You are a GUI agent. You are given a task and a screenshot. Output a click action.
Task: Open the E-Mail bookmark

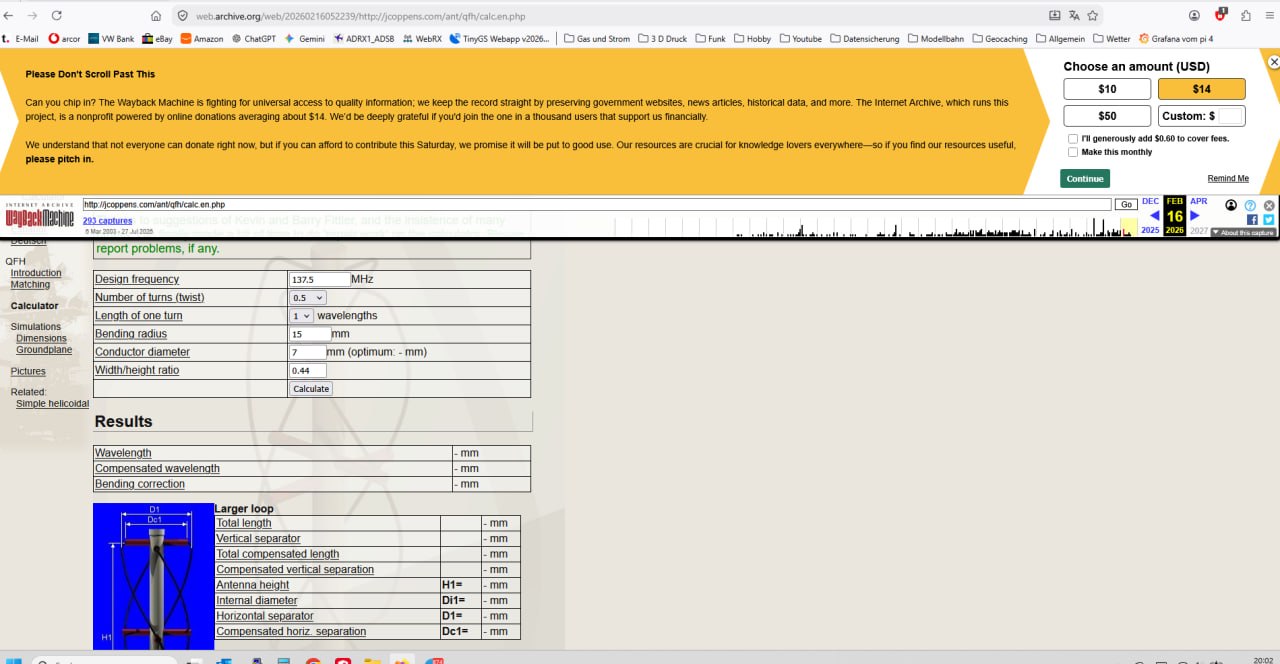coord(20,39)
